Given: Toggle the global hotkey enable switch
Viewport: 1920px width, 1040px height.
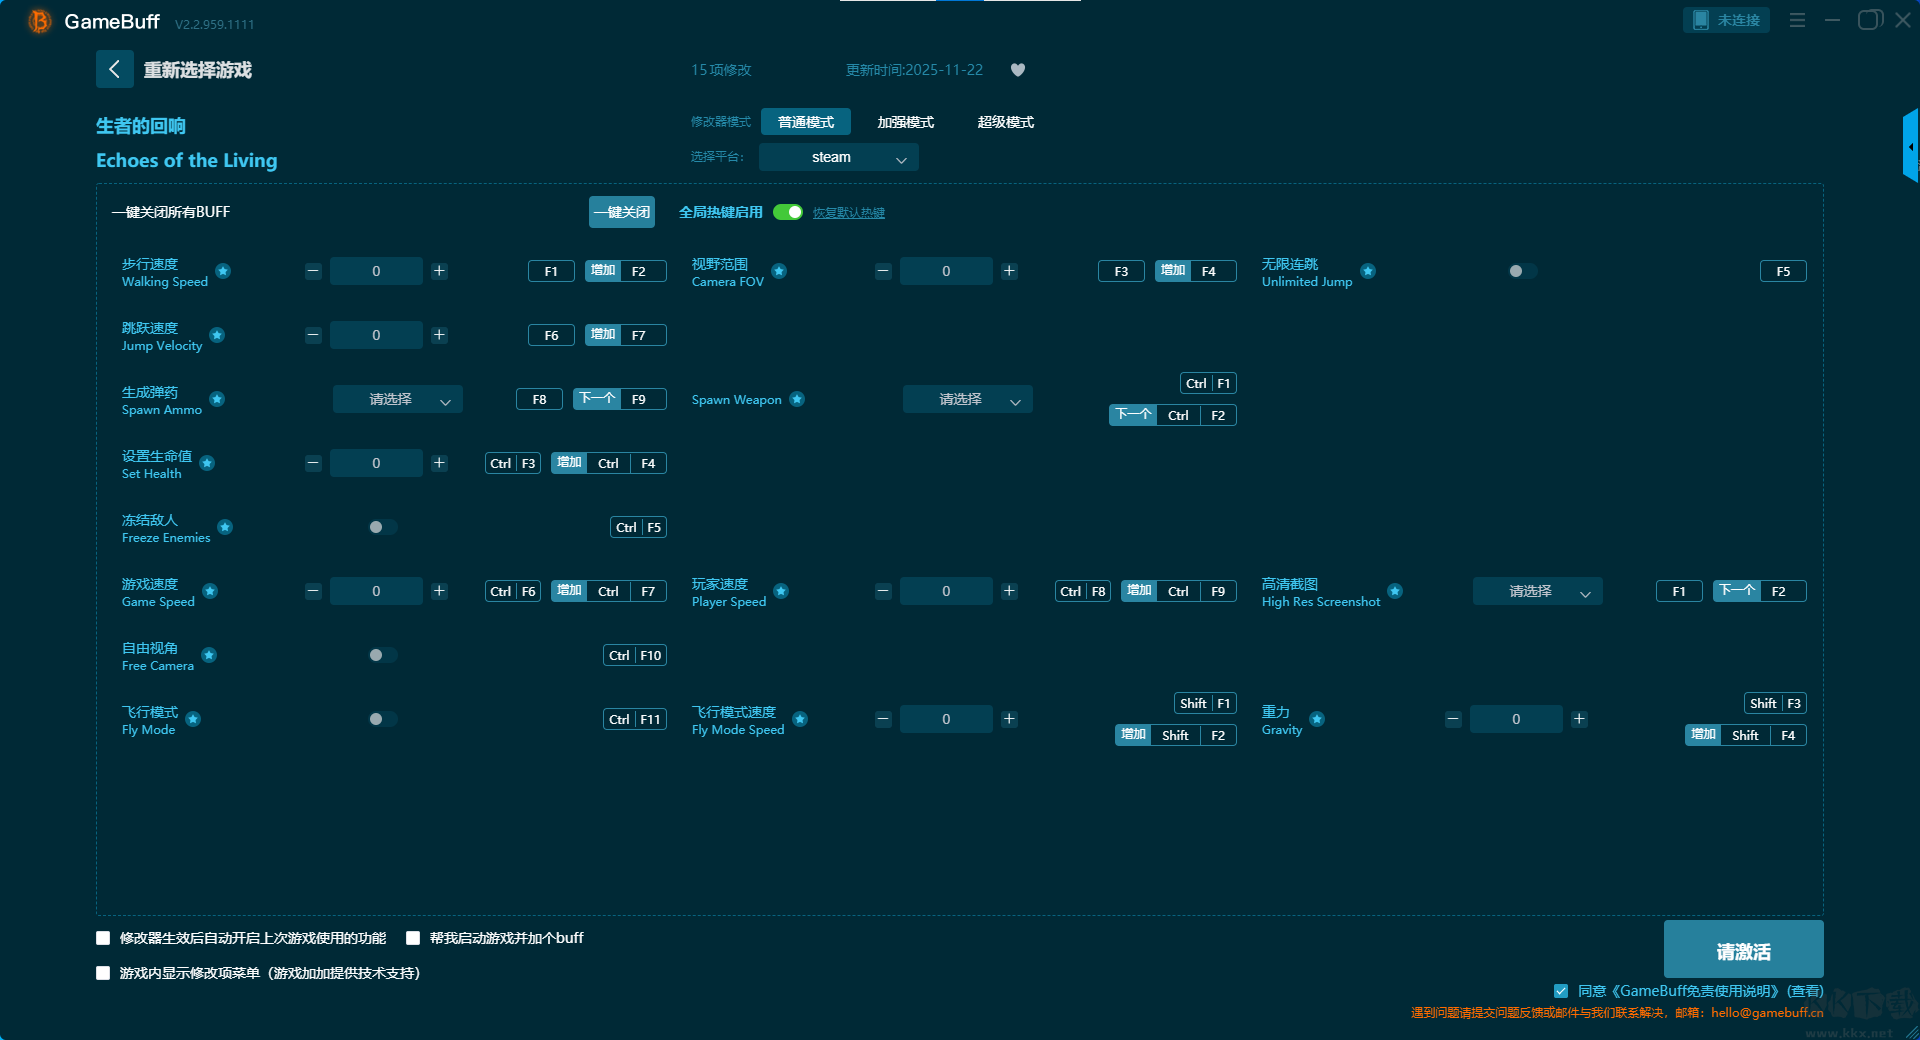Looking at the screenshot, I should [x=788, y=212].
